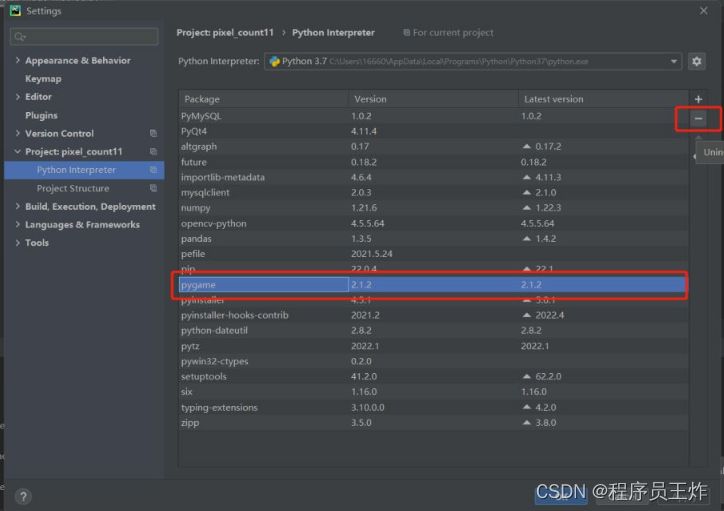
Task: Select the future package row
Action: pyautogui.click(x=433, y=162)
